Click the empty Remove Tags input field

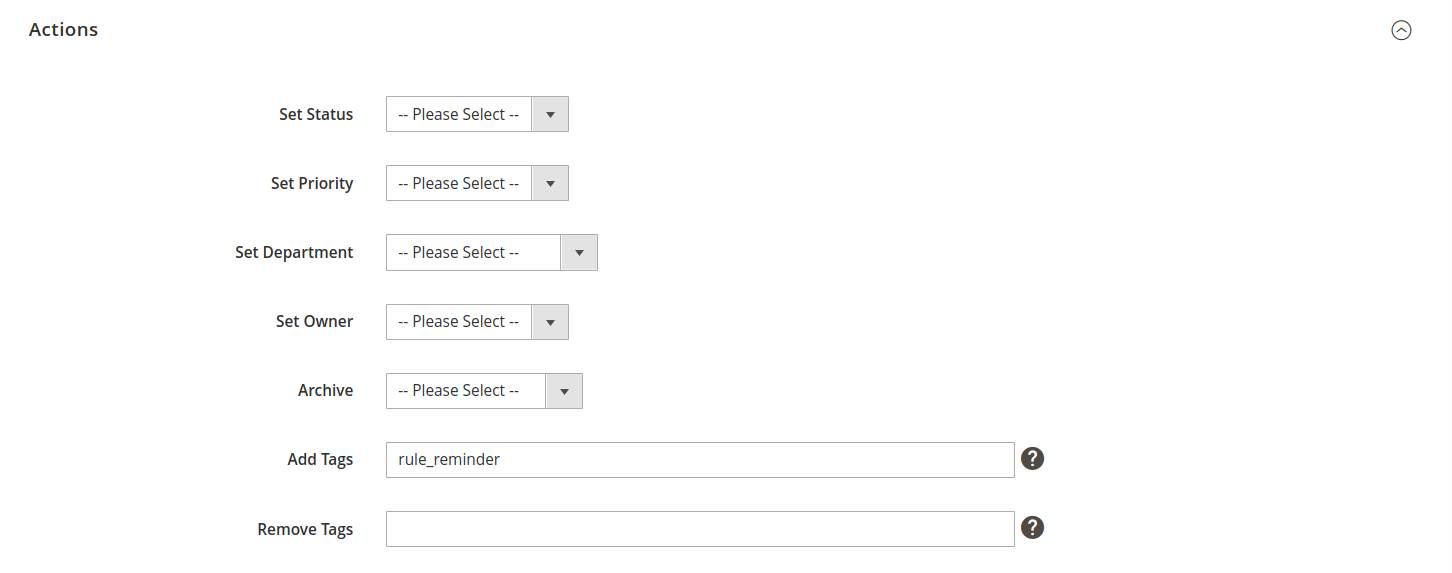coord(700,528)
